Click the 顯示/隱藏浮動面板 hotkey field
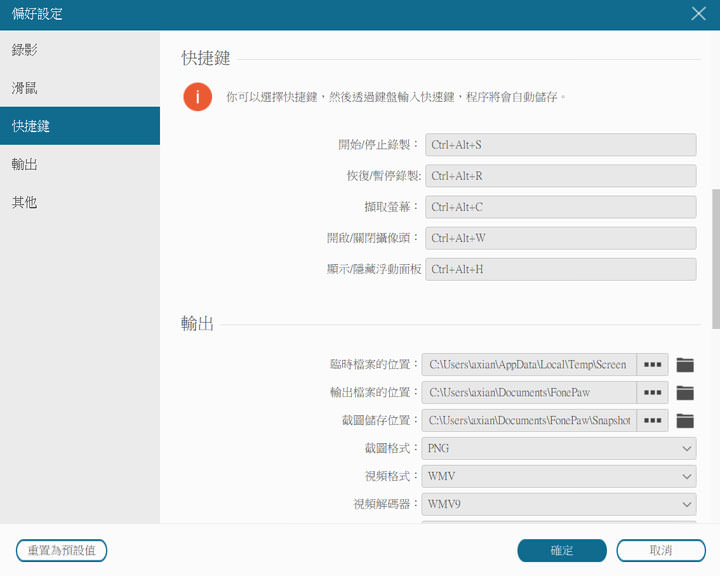Image resolution: width=720 pixels, height=576 pixels. coord(561,269)
